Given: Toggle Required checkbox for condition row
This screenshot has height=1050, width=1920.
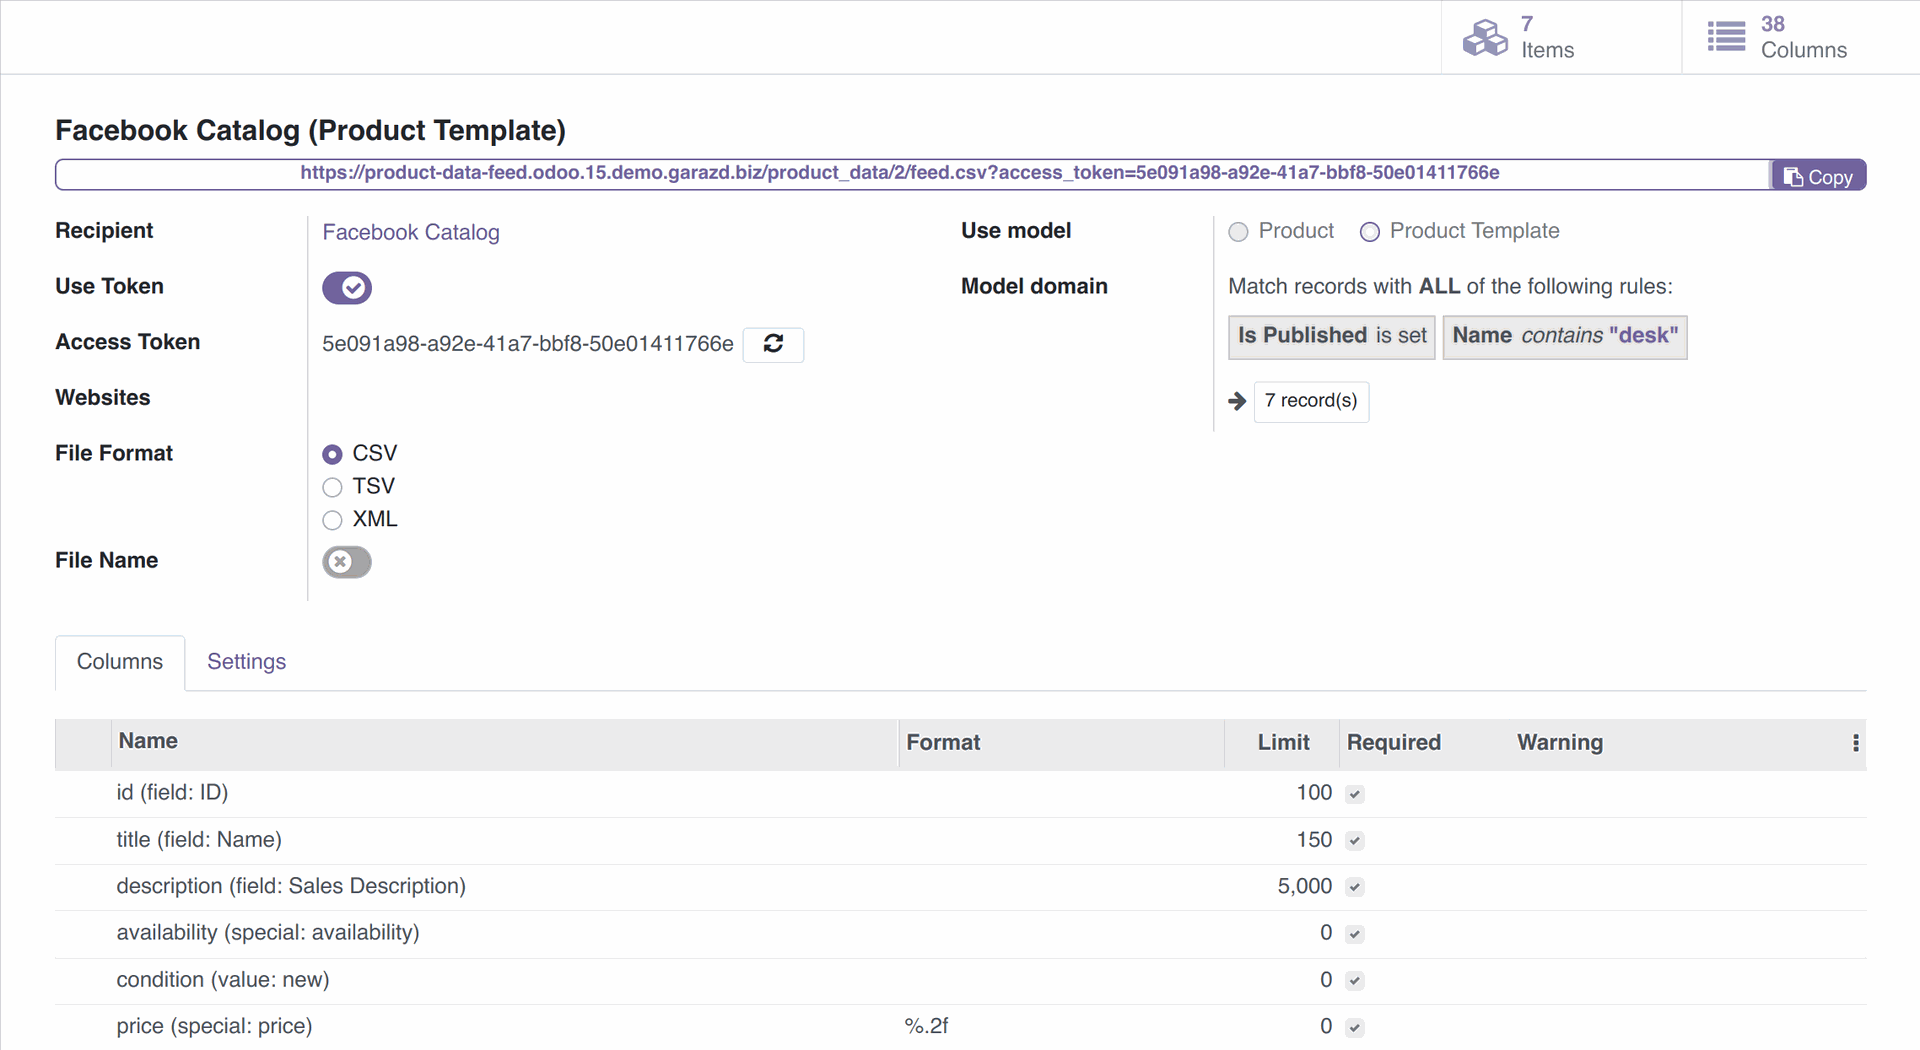Looking at the screenshot, I should (x=1355, y=981).
